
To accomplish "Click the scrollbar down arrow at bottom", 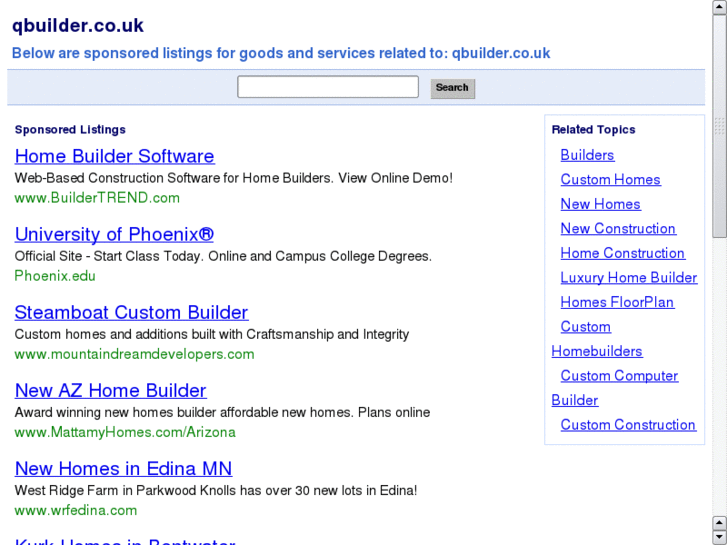I will tap(719, 537).
